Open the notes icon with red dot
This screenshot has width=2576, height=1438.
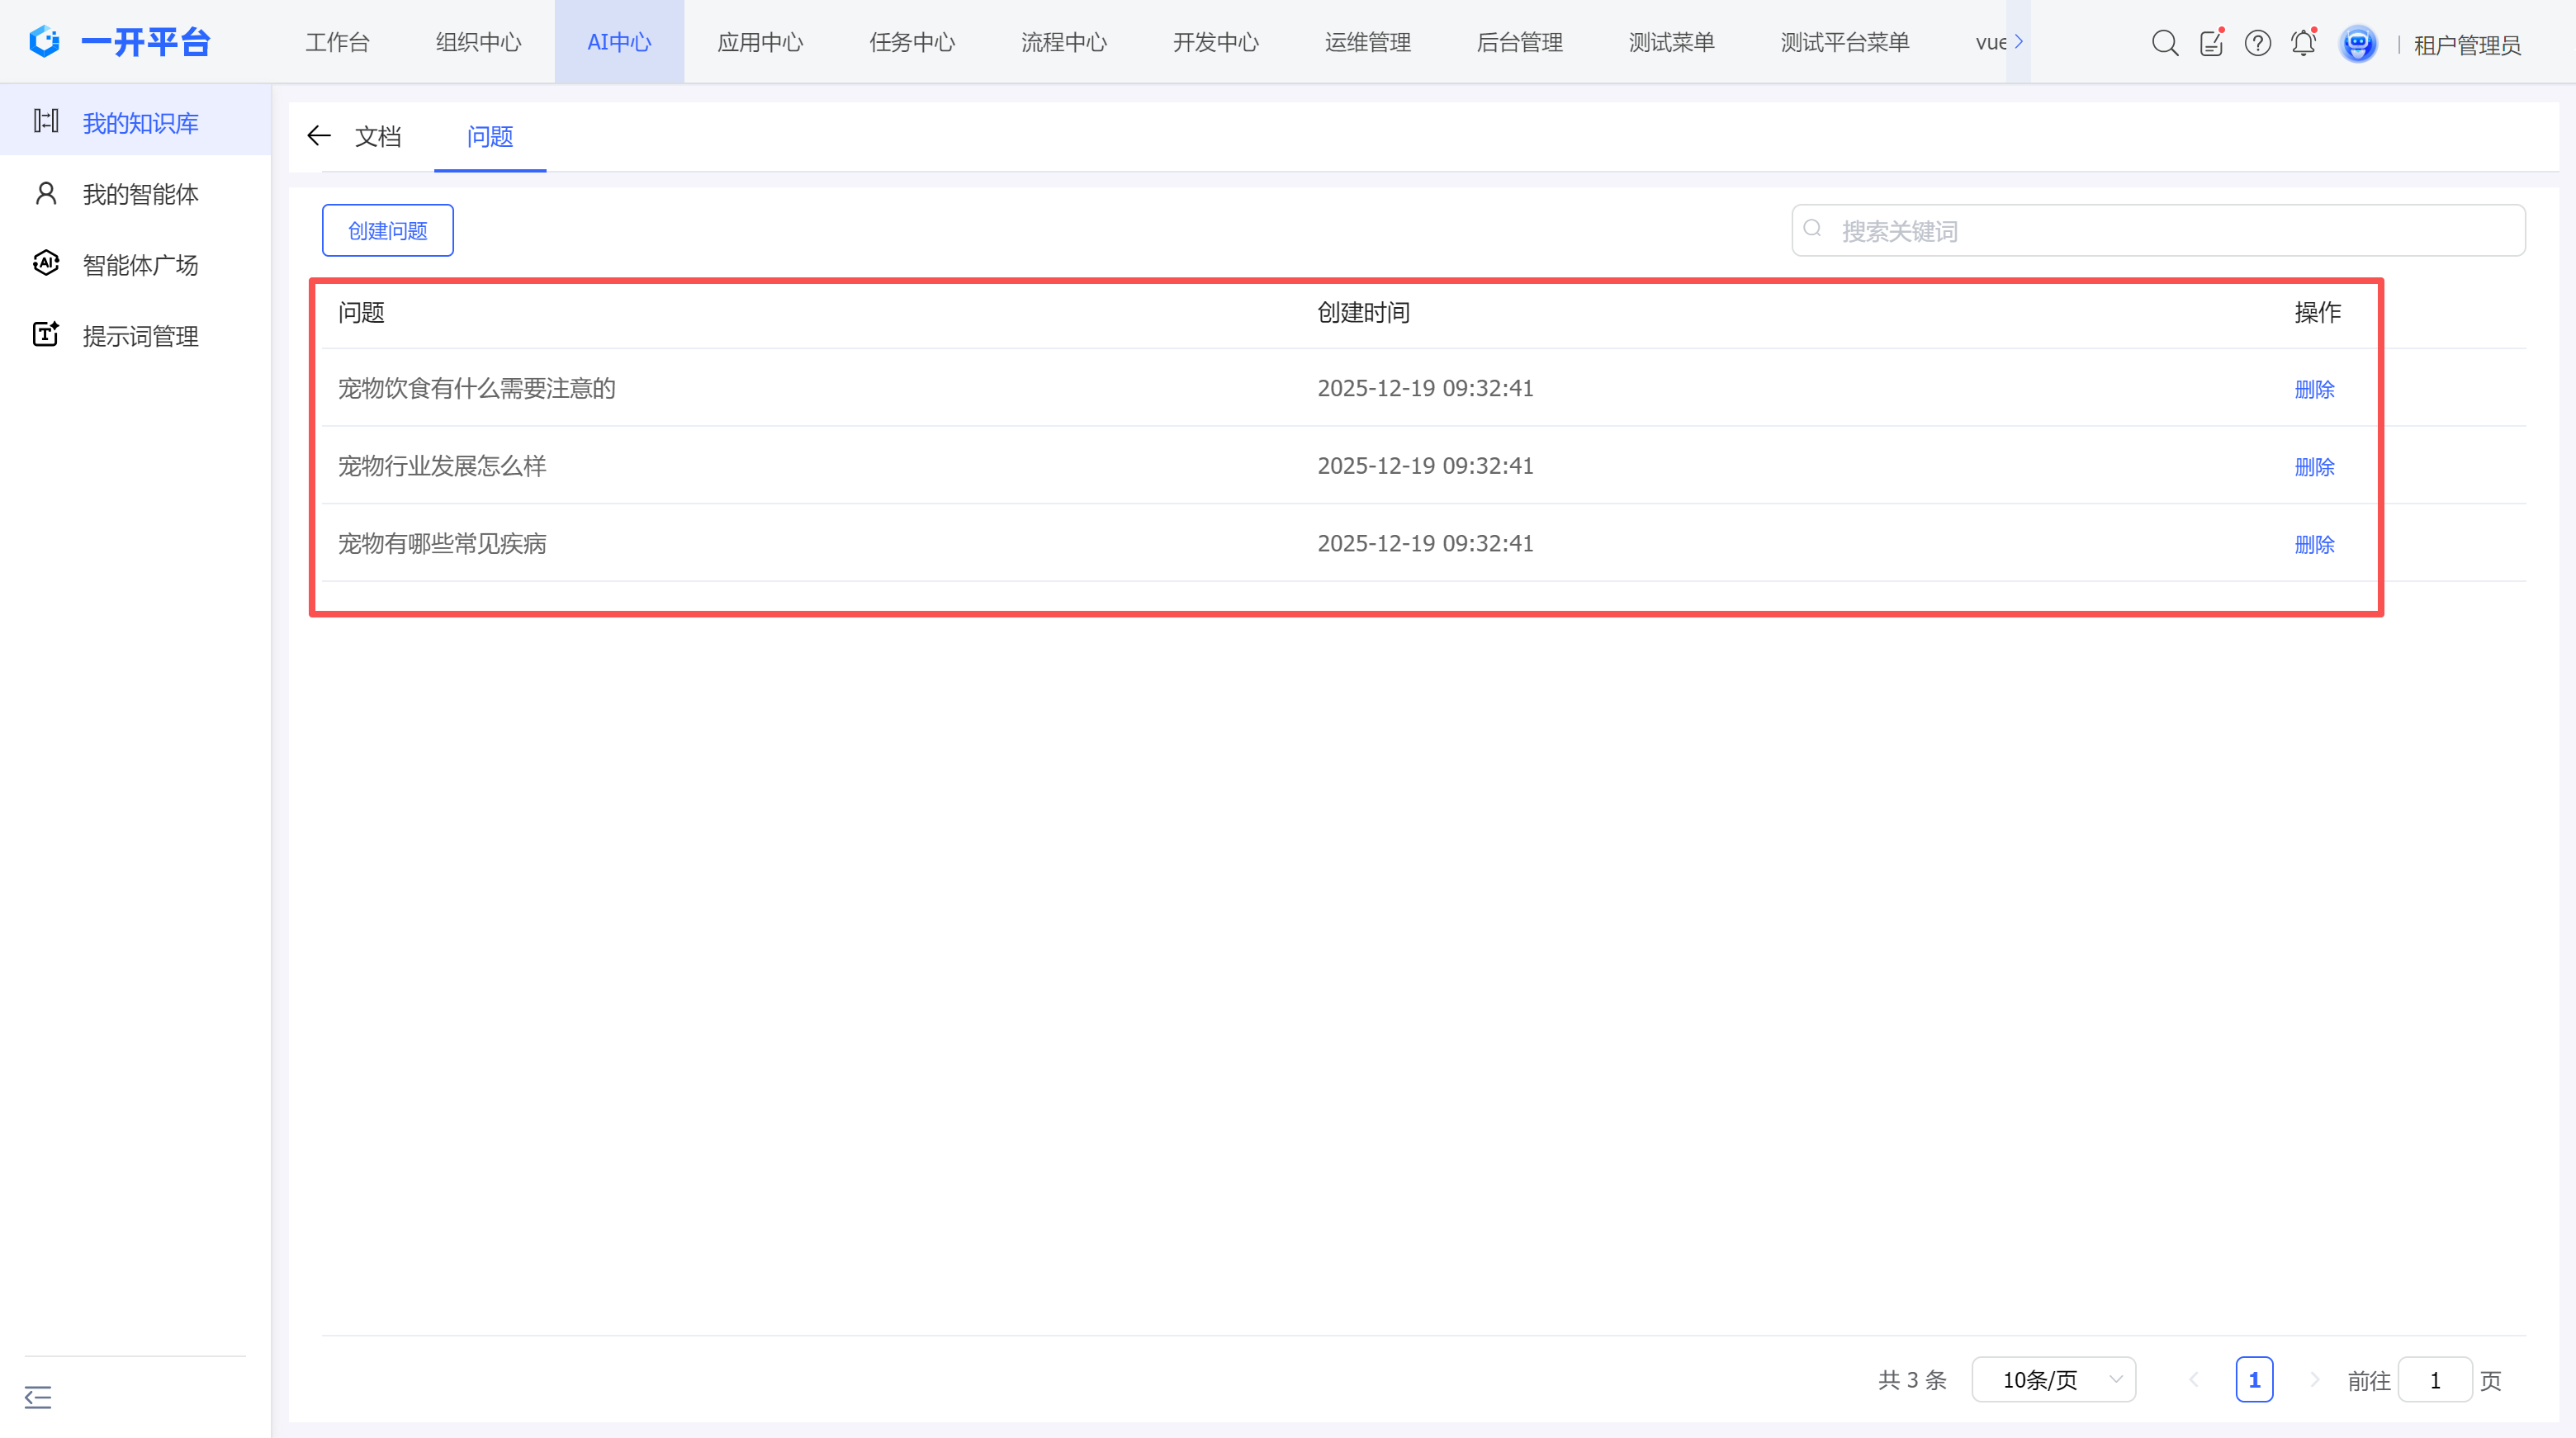pos(2210,43)
